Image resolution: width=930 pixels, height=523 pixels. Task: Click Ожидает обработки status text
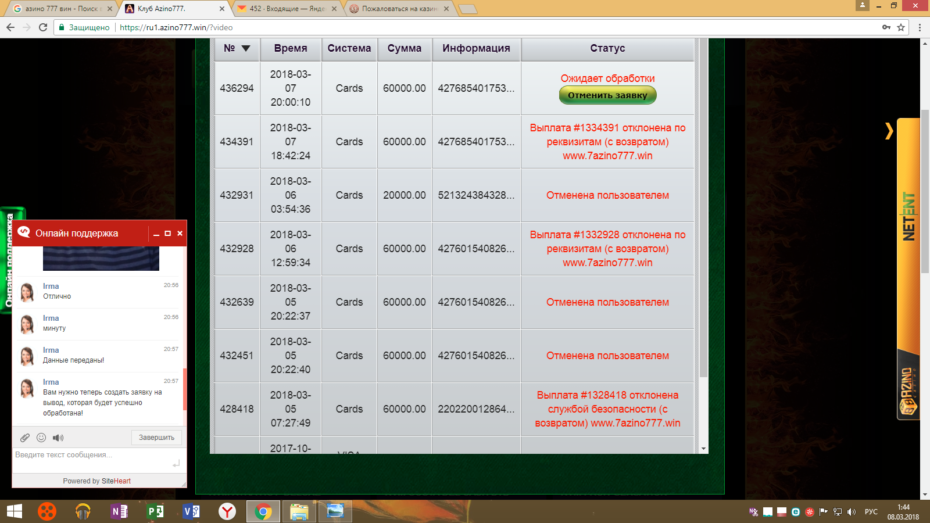[607, 78]
